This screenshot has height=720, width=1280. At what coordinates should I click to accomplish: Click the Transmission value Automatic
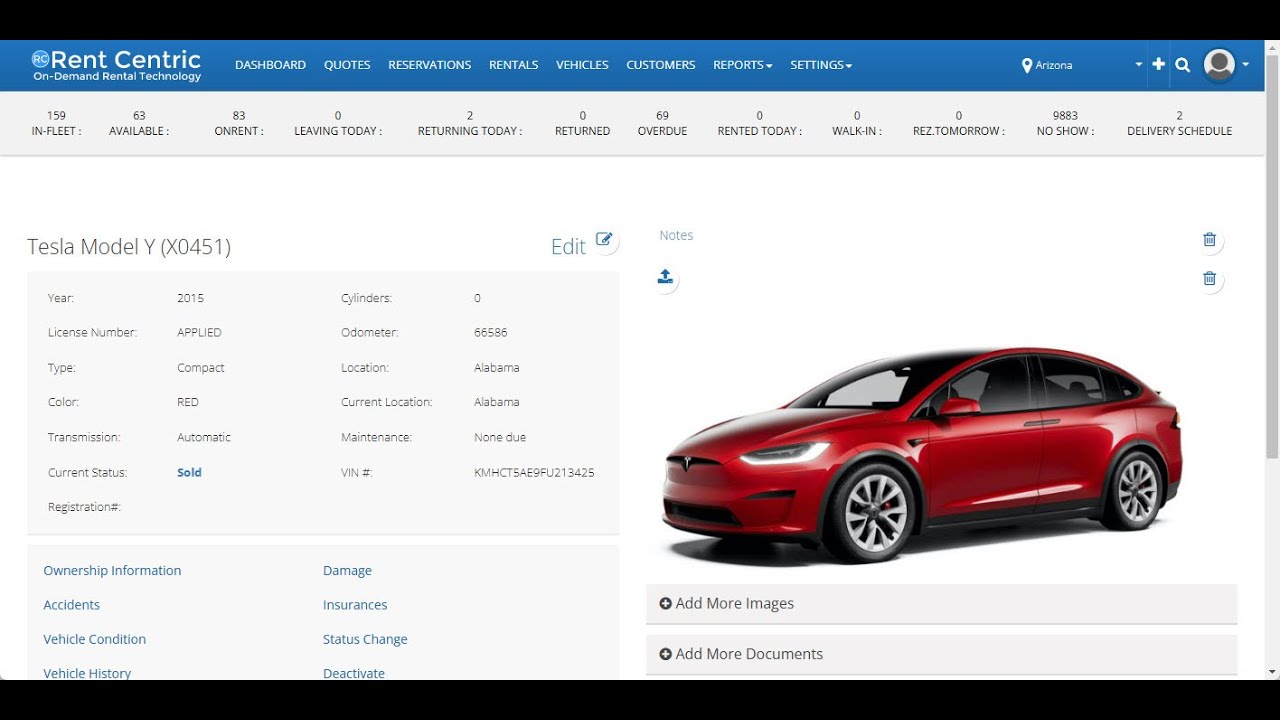click(x=204, y=438)
